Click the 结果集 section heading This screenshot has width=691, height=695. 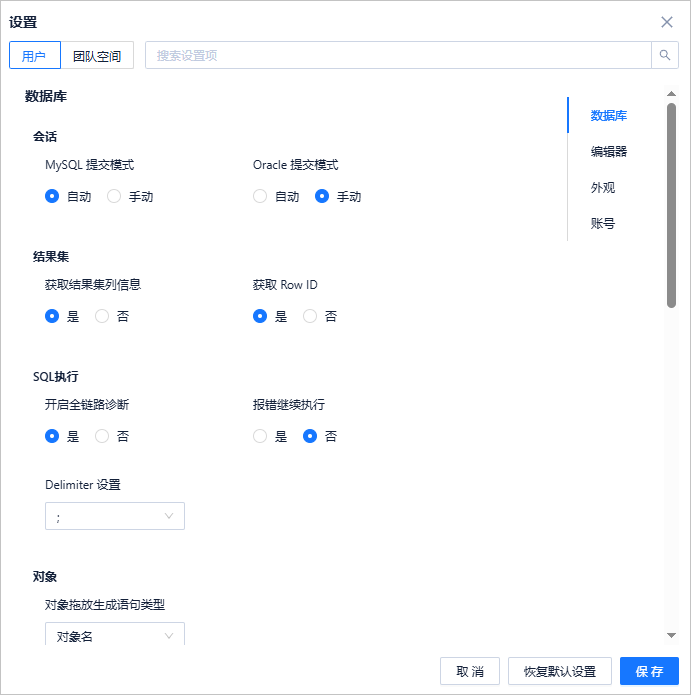coord(51,257)
